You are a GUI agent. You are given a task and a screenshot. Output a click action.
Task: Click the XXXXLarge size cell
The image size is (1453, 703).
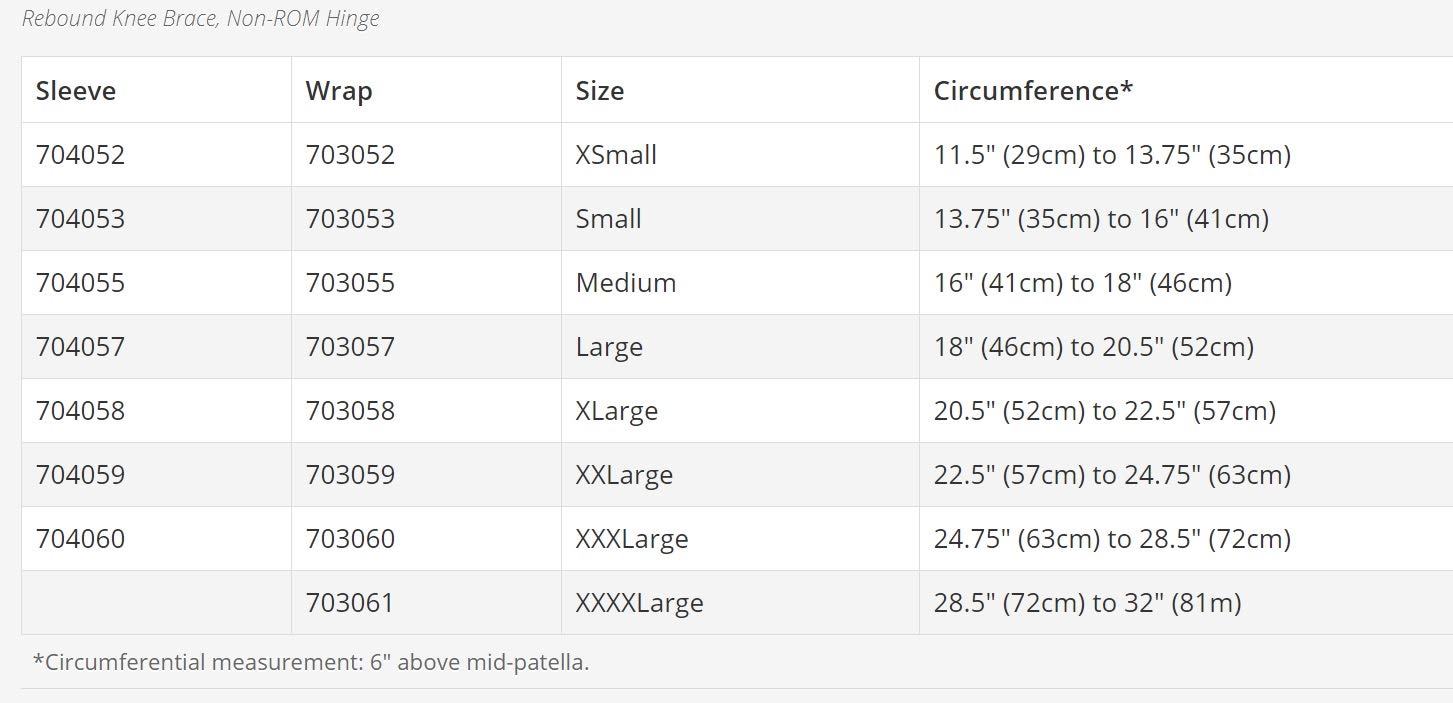(x=639, y=603)
